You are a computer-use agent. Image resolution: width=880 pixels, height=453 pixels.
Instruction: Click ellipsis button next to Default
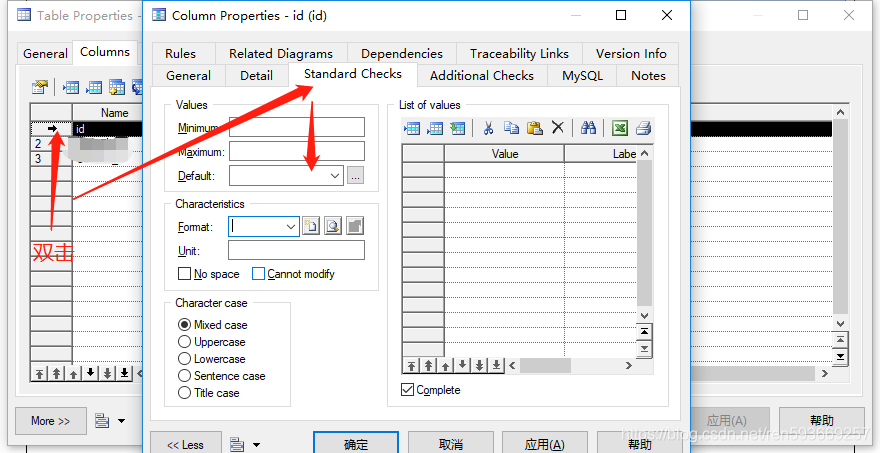tap(355, 176)
